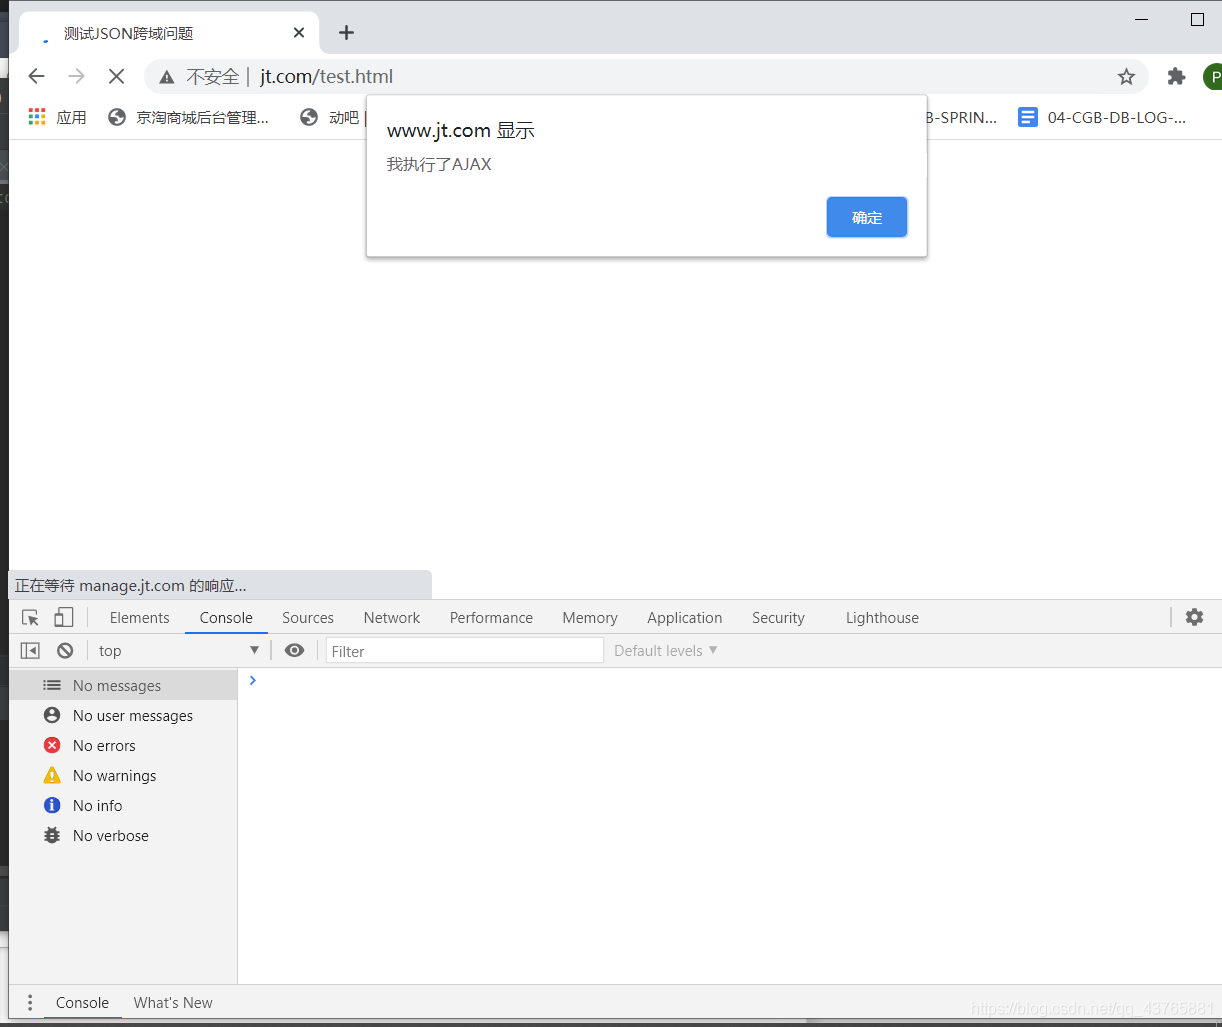Screen dimensions: 1222x1027
Task: Toggle the device toolbar in DevTools
Action: (64, 618)
